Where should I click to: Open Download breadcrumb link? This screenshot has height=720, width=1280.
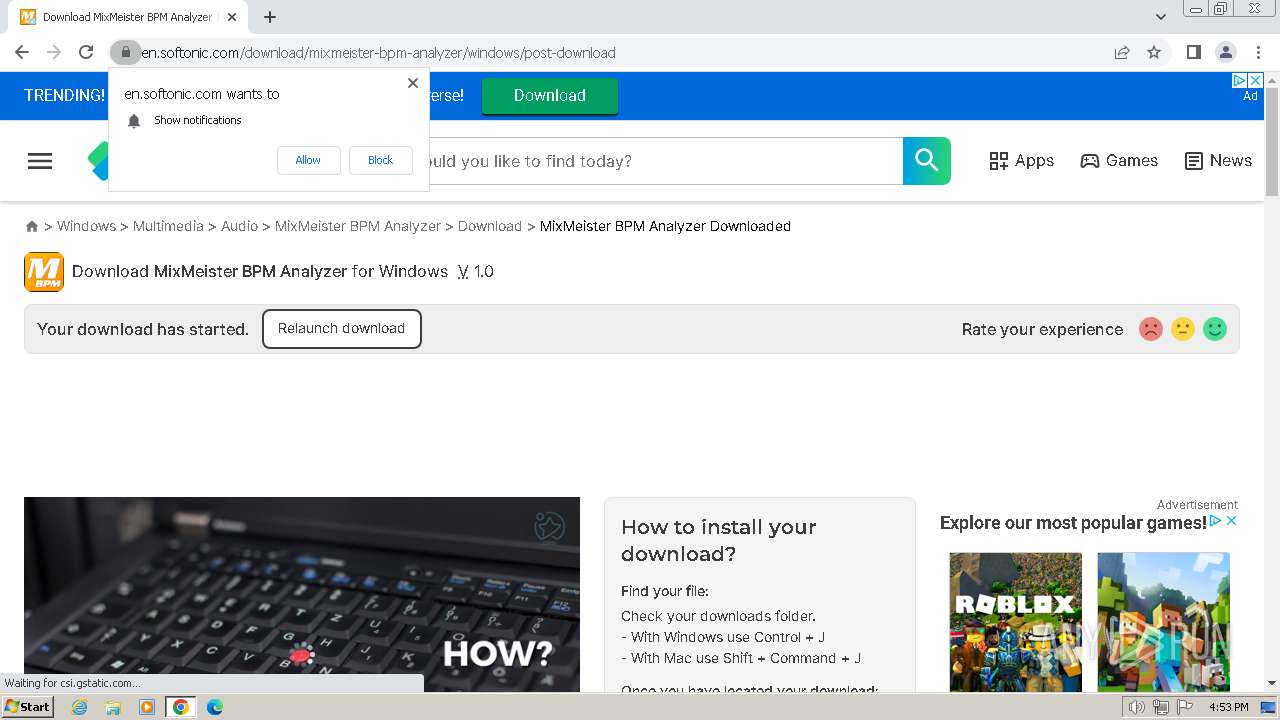pos(490,226)
